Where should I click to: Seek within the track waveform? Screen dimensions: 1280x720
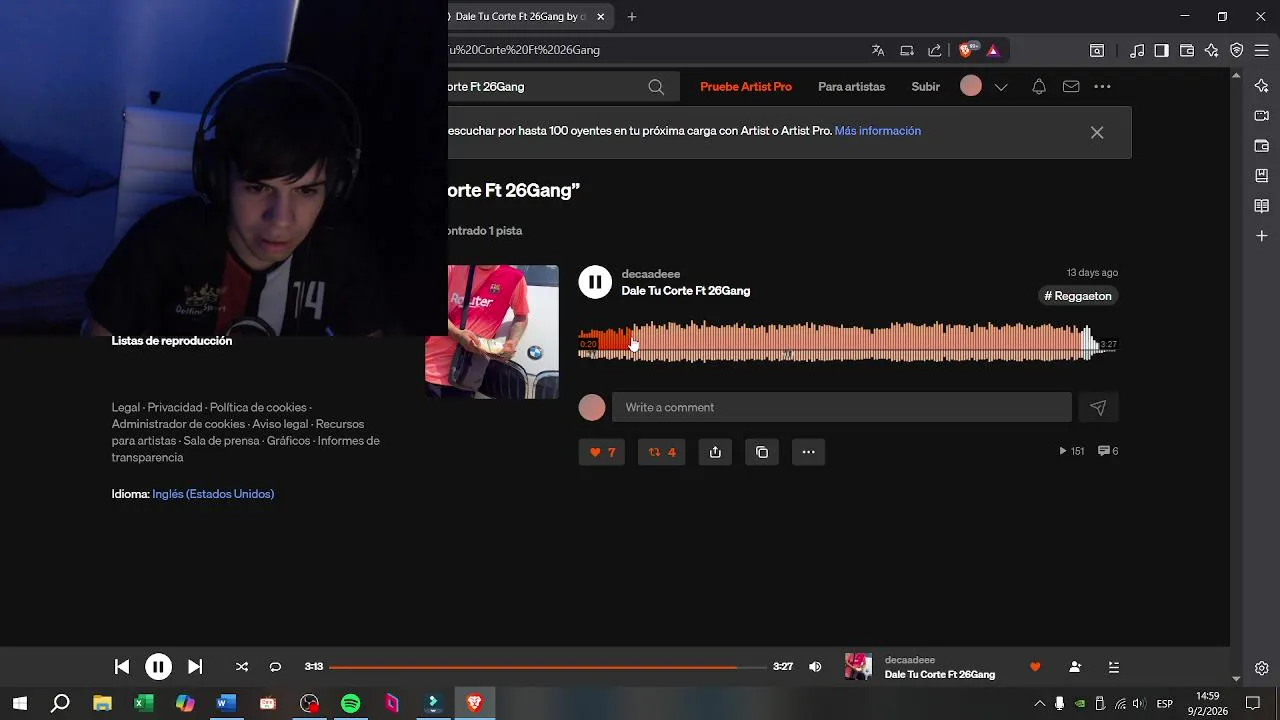pyautogui.click(x=847, y=342)
